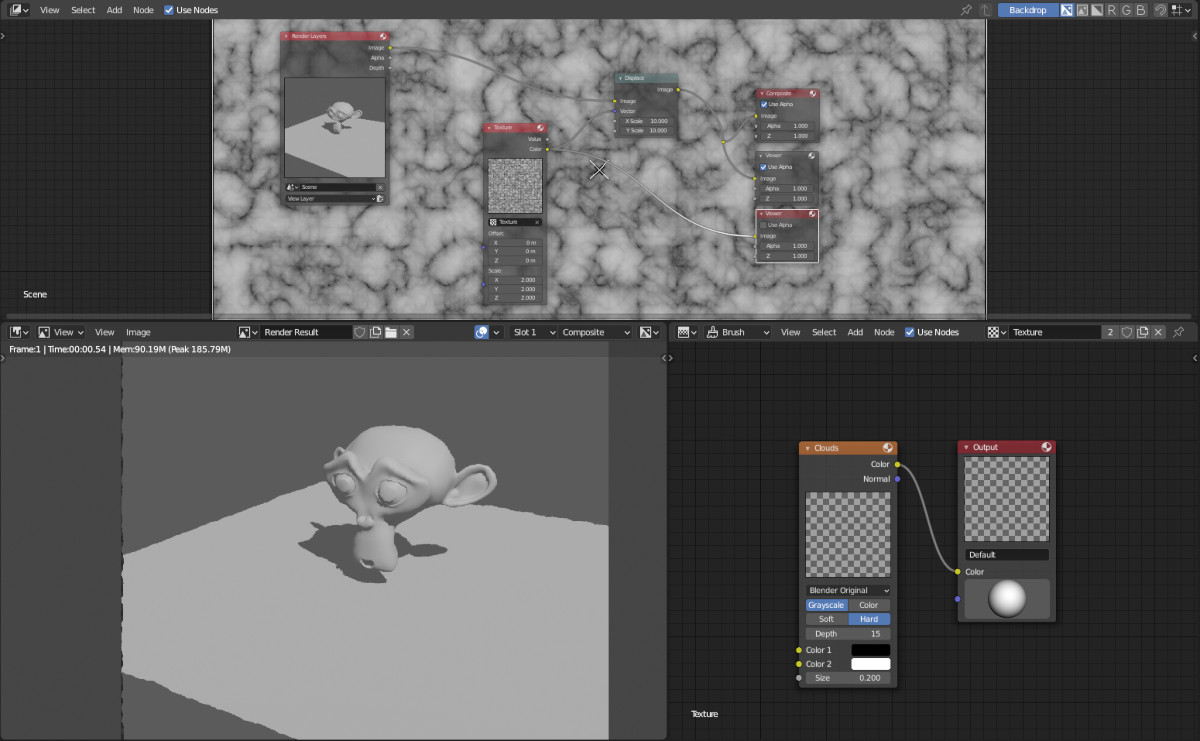The height and width of the screenshot is (741, 1200).
Task: Open image folder icon in image editor
Action: (391, 332)
